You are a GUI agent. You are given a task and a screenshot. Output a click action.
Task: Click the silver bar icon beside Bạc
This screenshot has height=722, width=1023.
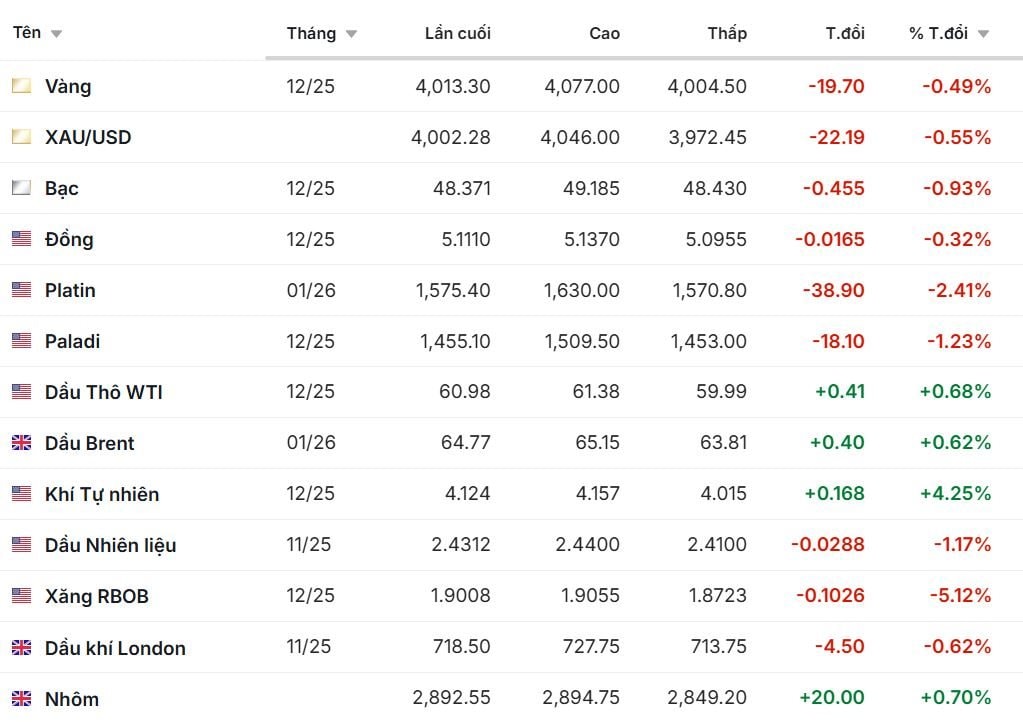(21, 188)
